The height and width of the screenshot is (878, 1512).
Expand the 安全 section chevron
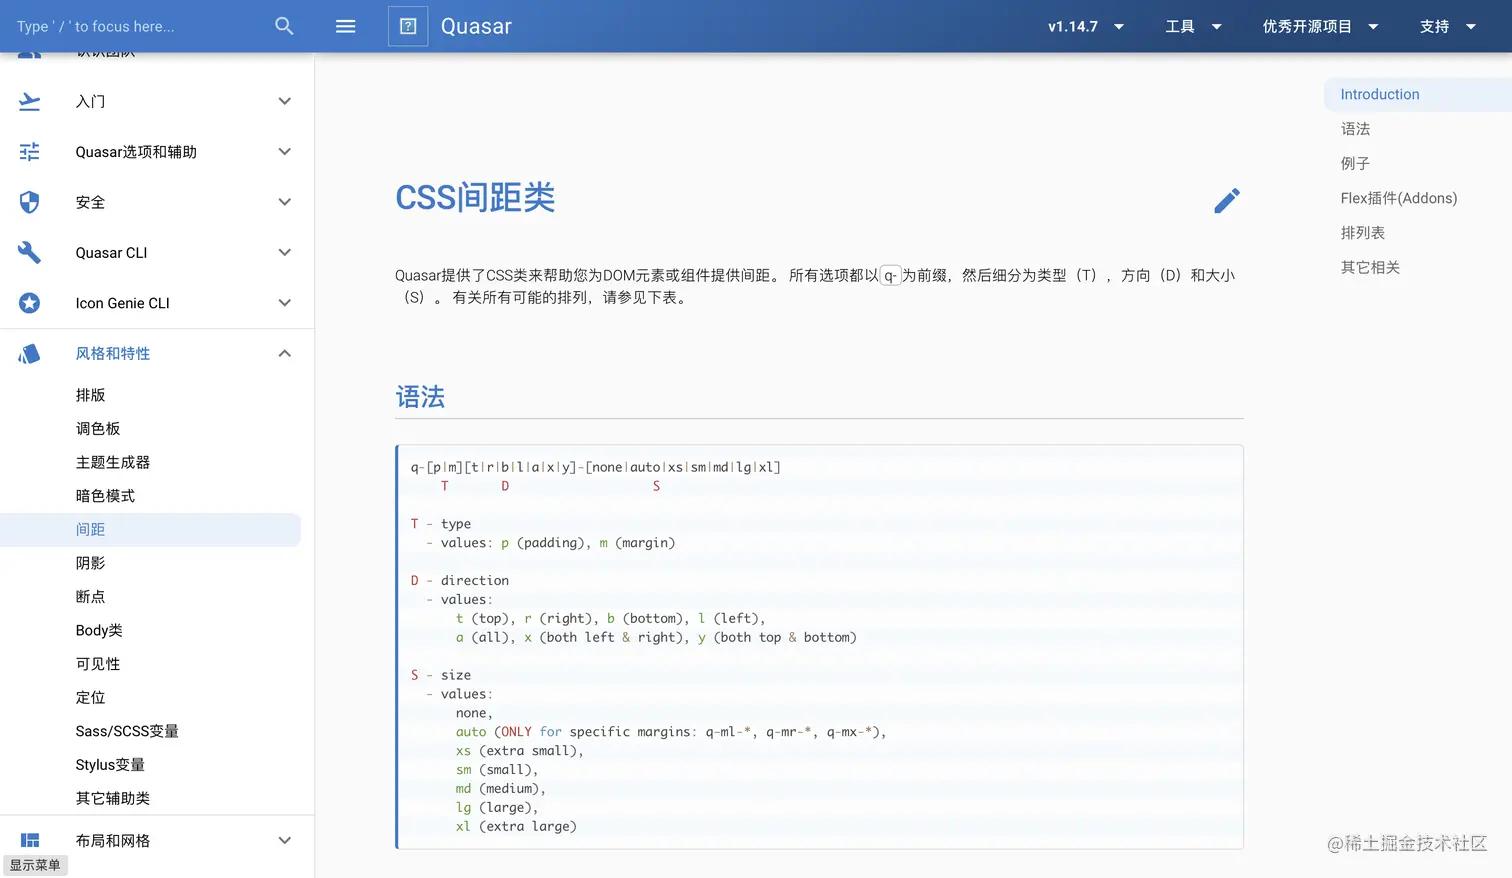click(285, 202)
